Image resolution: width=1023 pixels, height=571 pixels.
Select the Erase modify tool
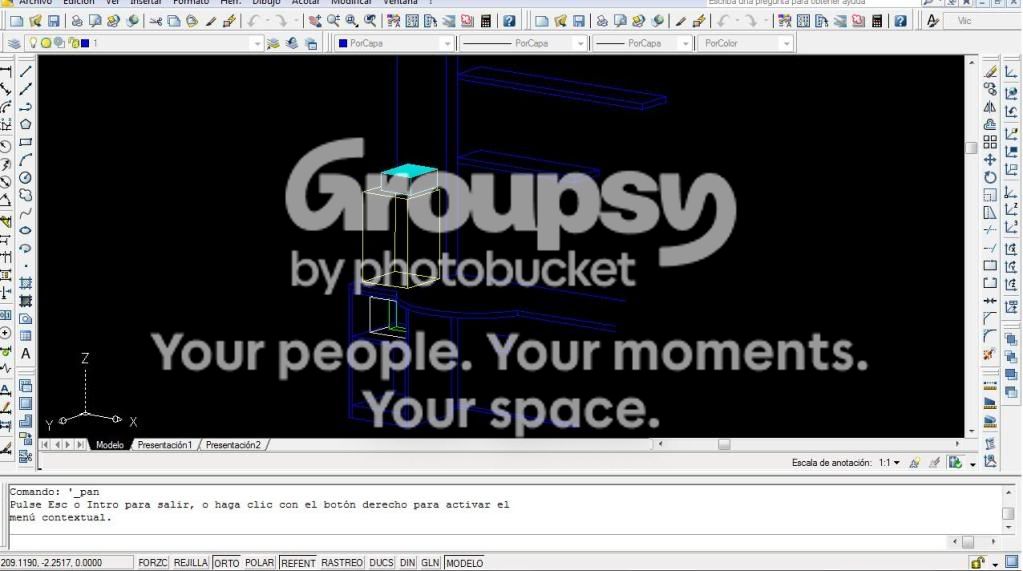(x=990, y=71)
